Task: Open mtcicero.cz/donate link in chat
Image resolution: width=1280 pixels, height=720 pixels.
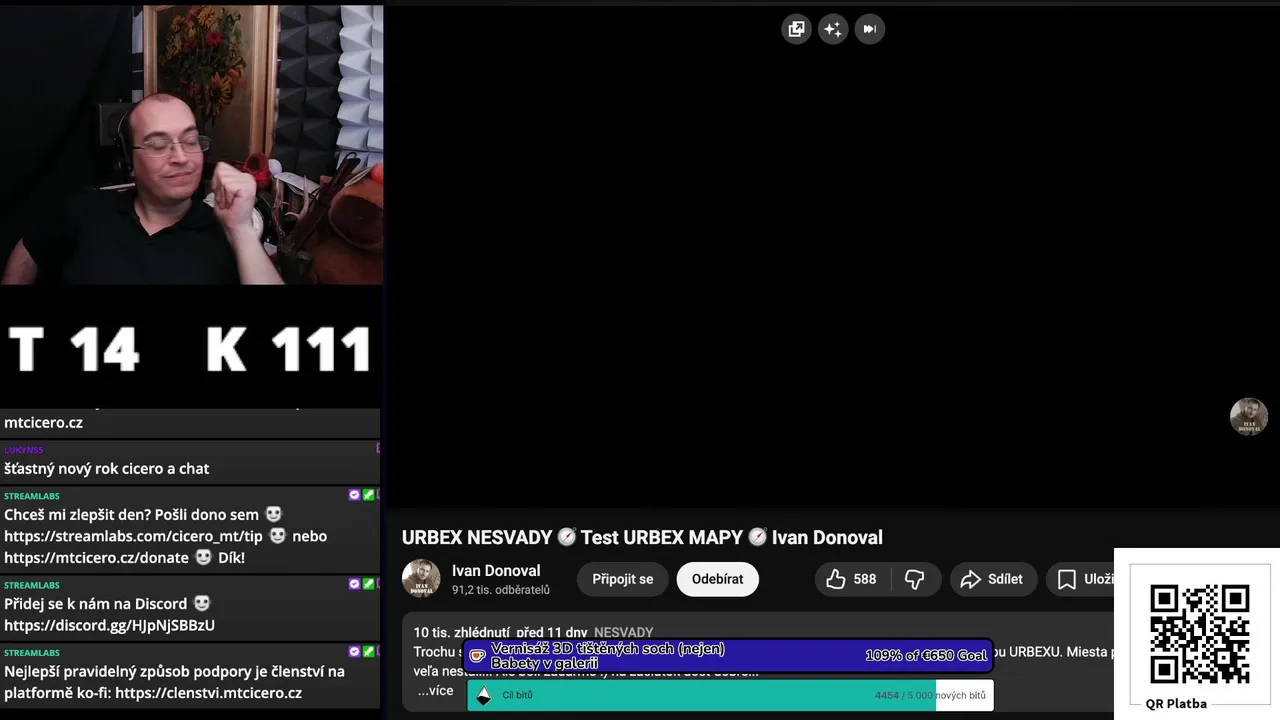Action: [96, 557]
